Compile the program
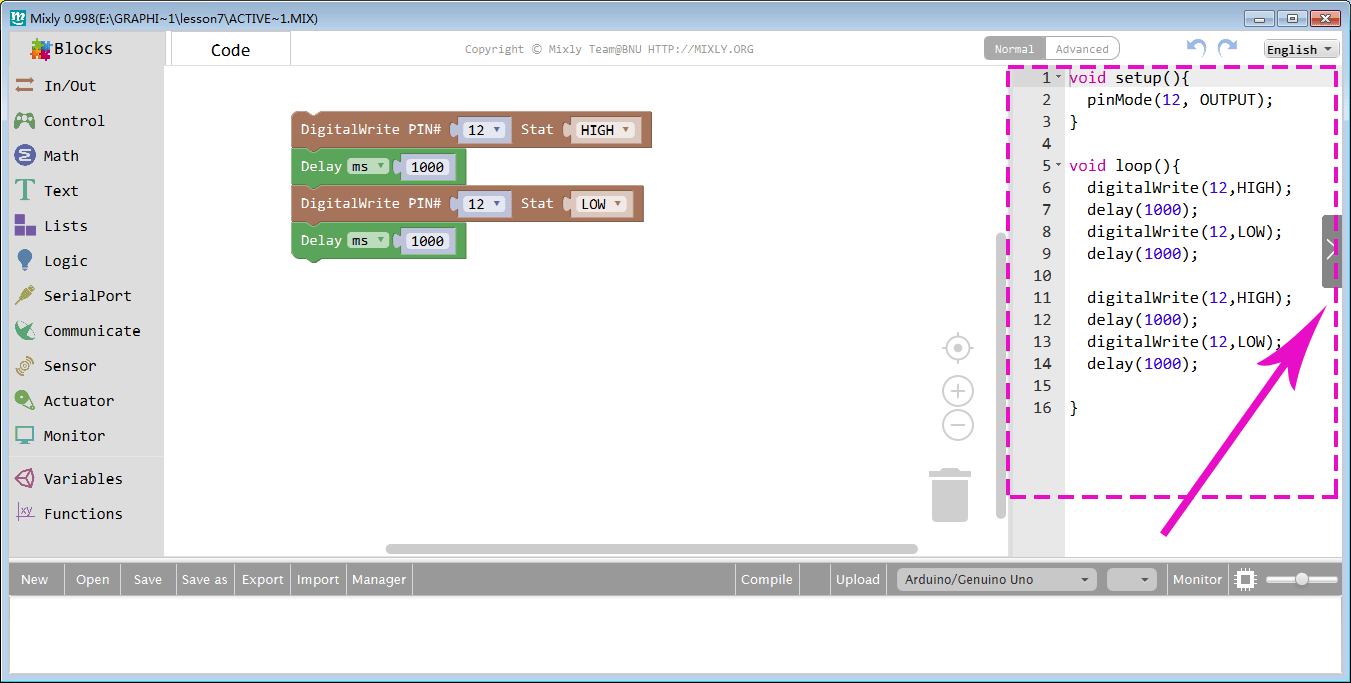This screenshot has width=1351, height=683. pyautogui.click(x=767, y=580)
